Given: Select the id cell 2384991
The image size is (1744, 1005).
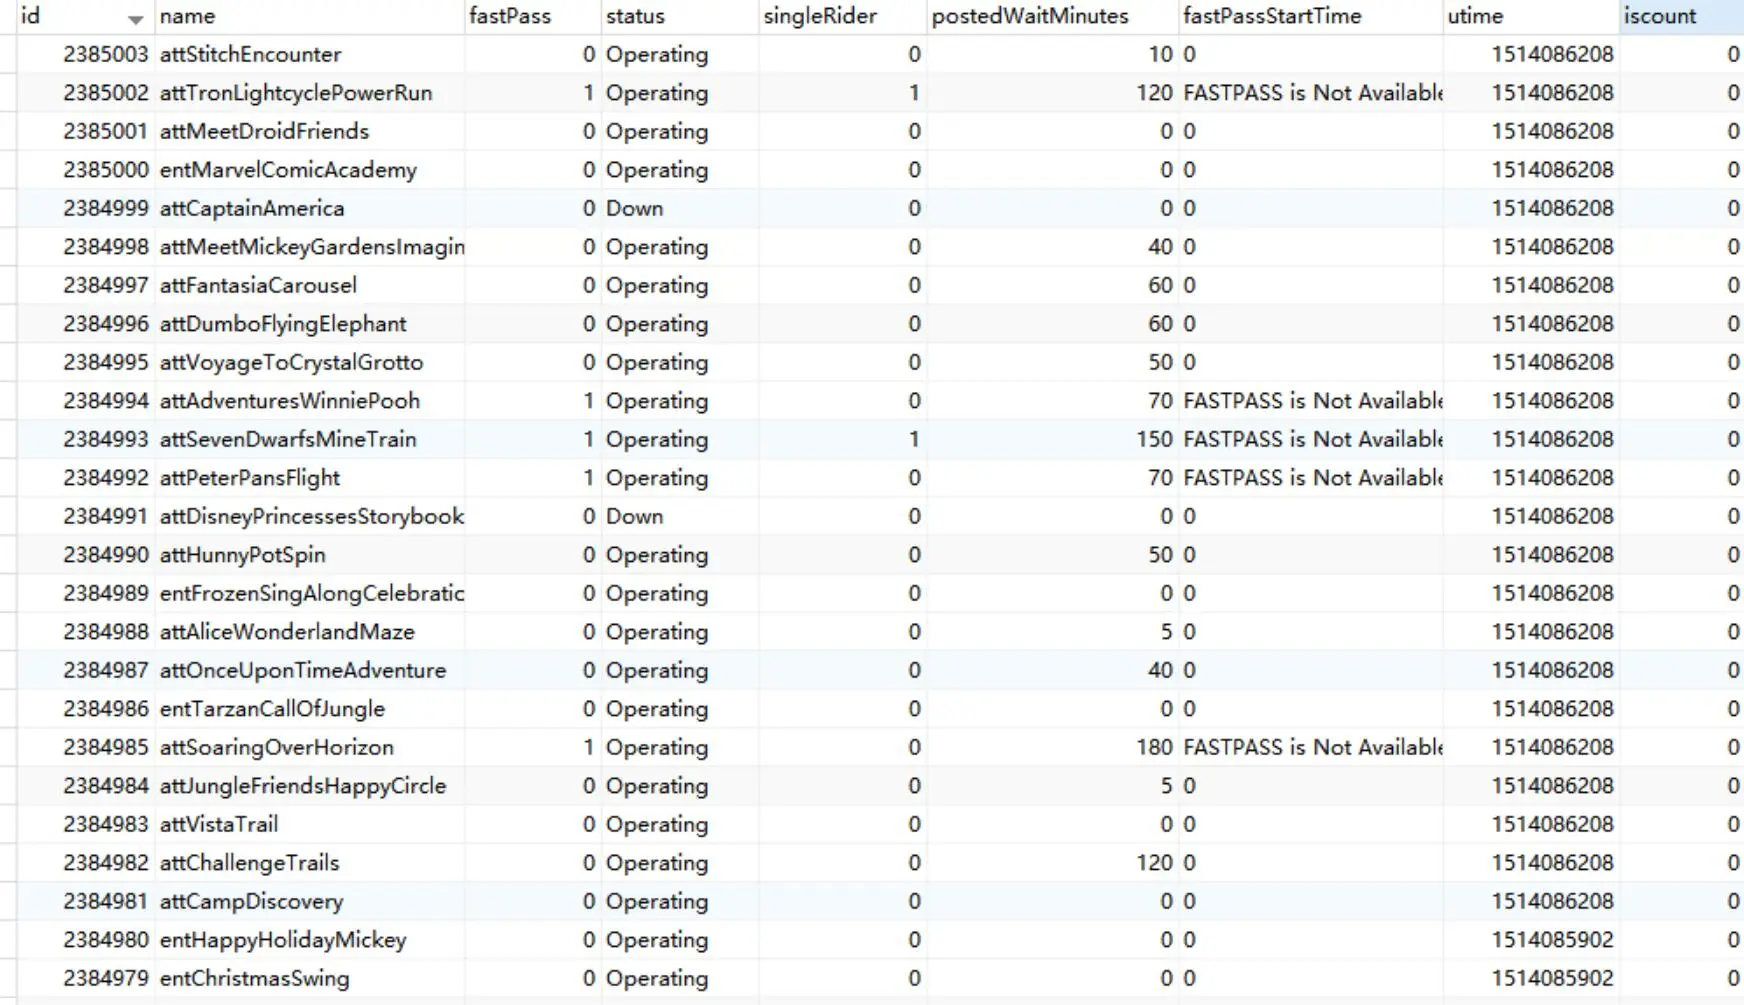Looking at the screenshot, I should click(86, 516).
